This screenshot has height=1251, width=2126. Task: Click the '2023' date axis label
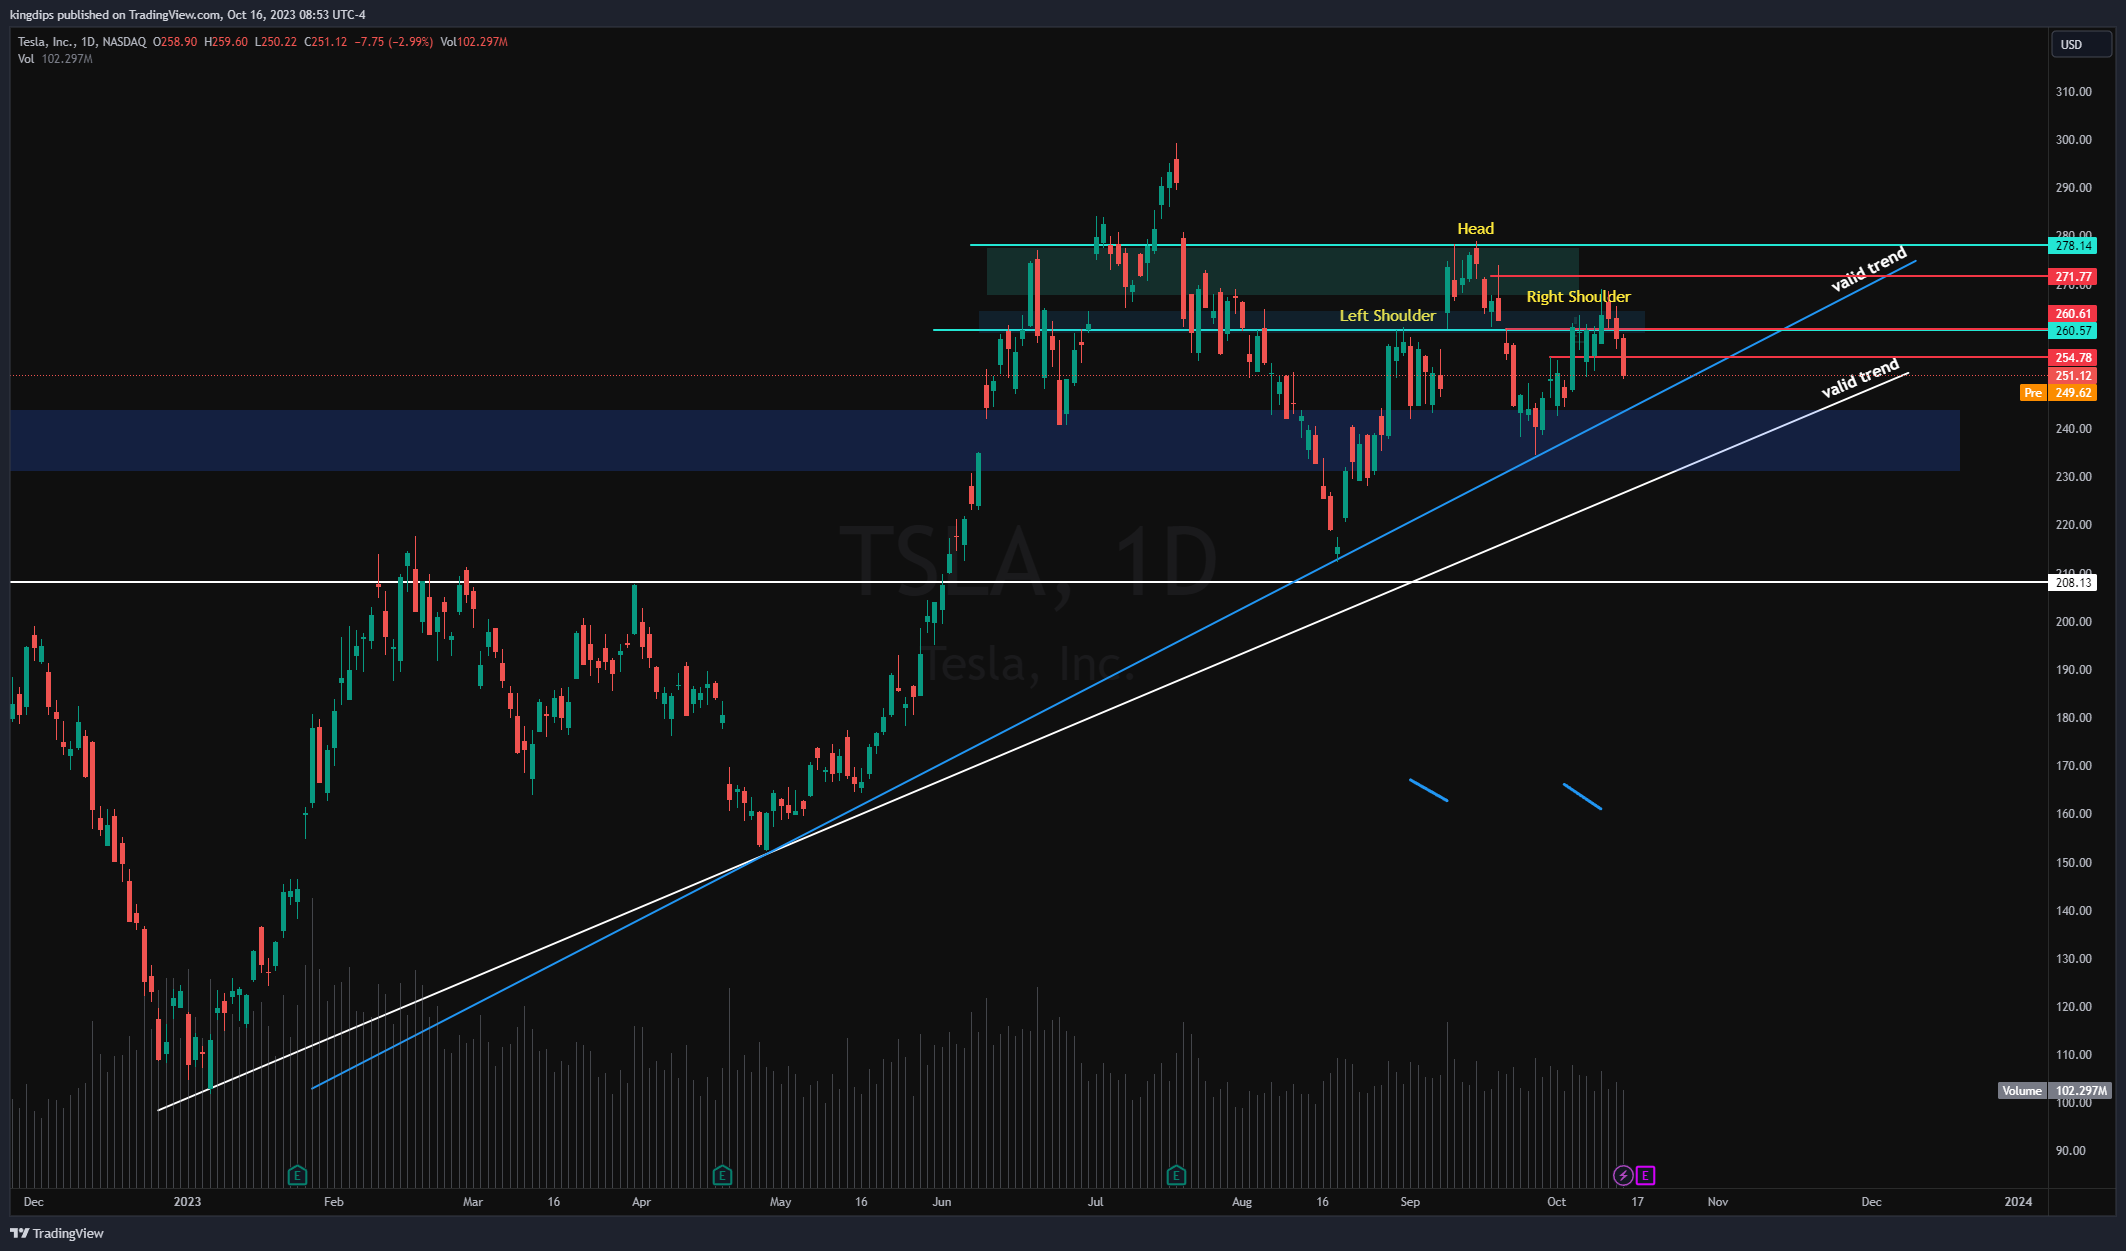[187, 1202]
